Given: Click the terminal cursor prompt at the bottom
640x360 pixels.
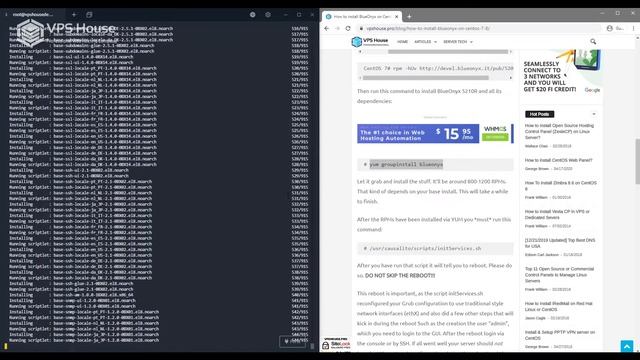Looking at the screenshot, I should click(x=6, y=346).
